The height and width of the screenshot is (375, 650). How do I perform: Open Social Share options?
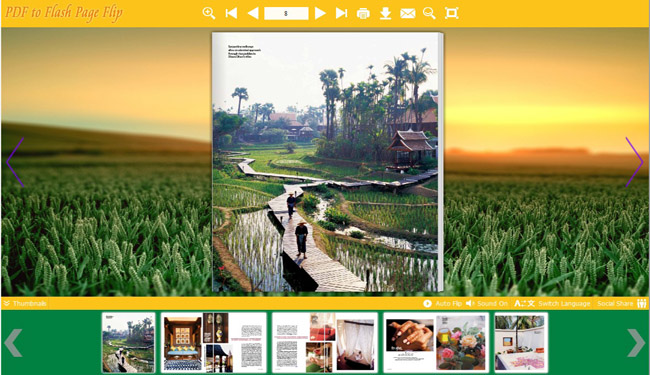click(x=622, y=303)
